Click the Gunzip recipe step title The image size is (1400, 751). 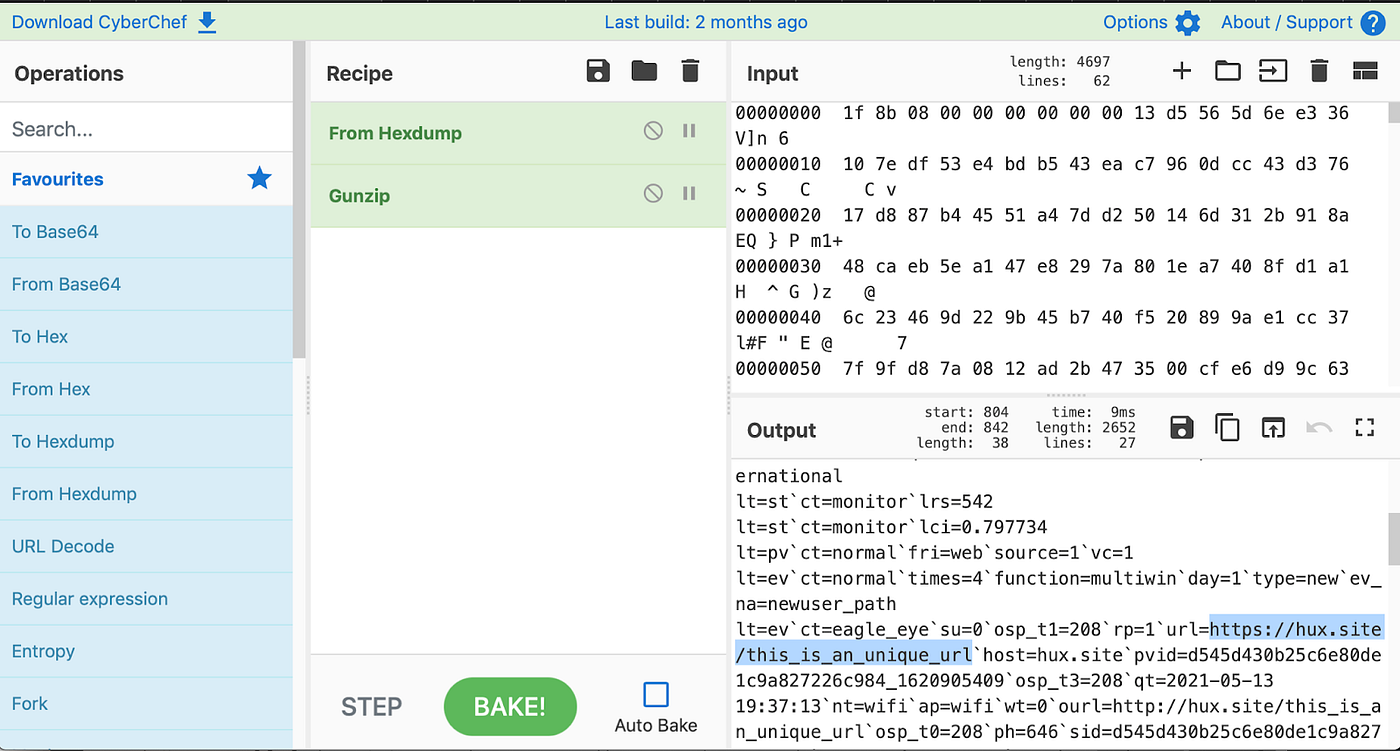tap(359, 196)
